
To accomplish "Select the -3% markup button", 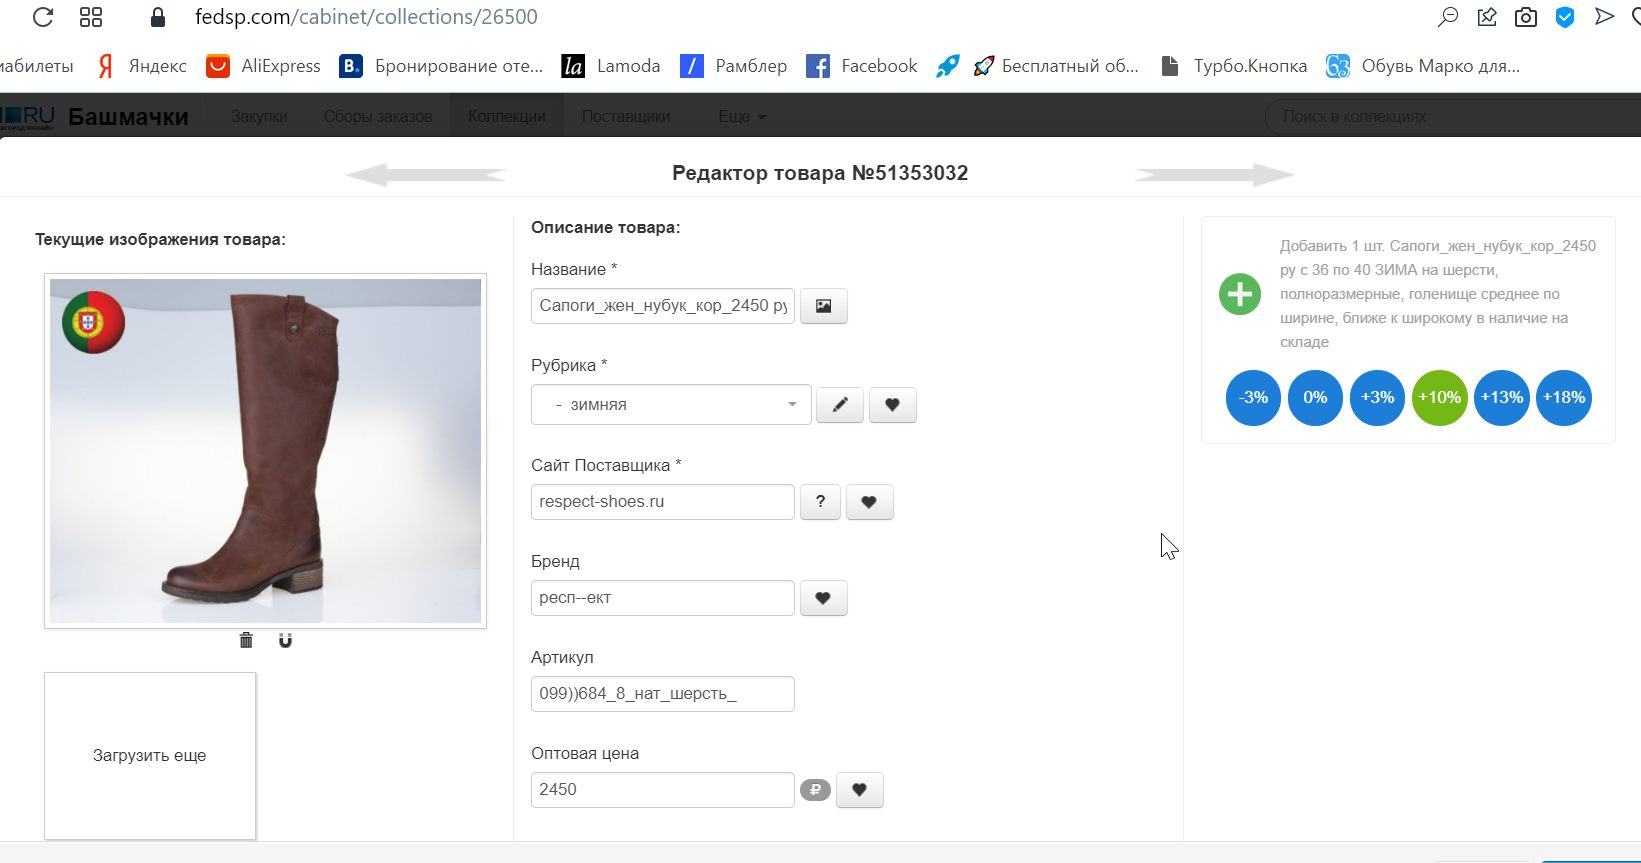I will (1253, 397).
